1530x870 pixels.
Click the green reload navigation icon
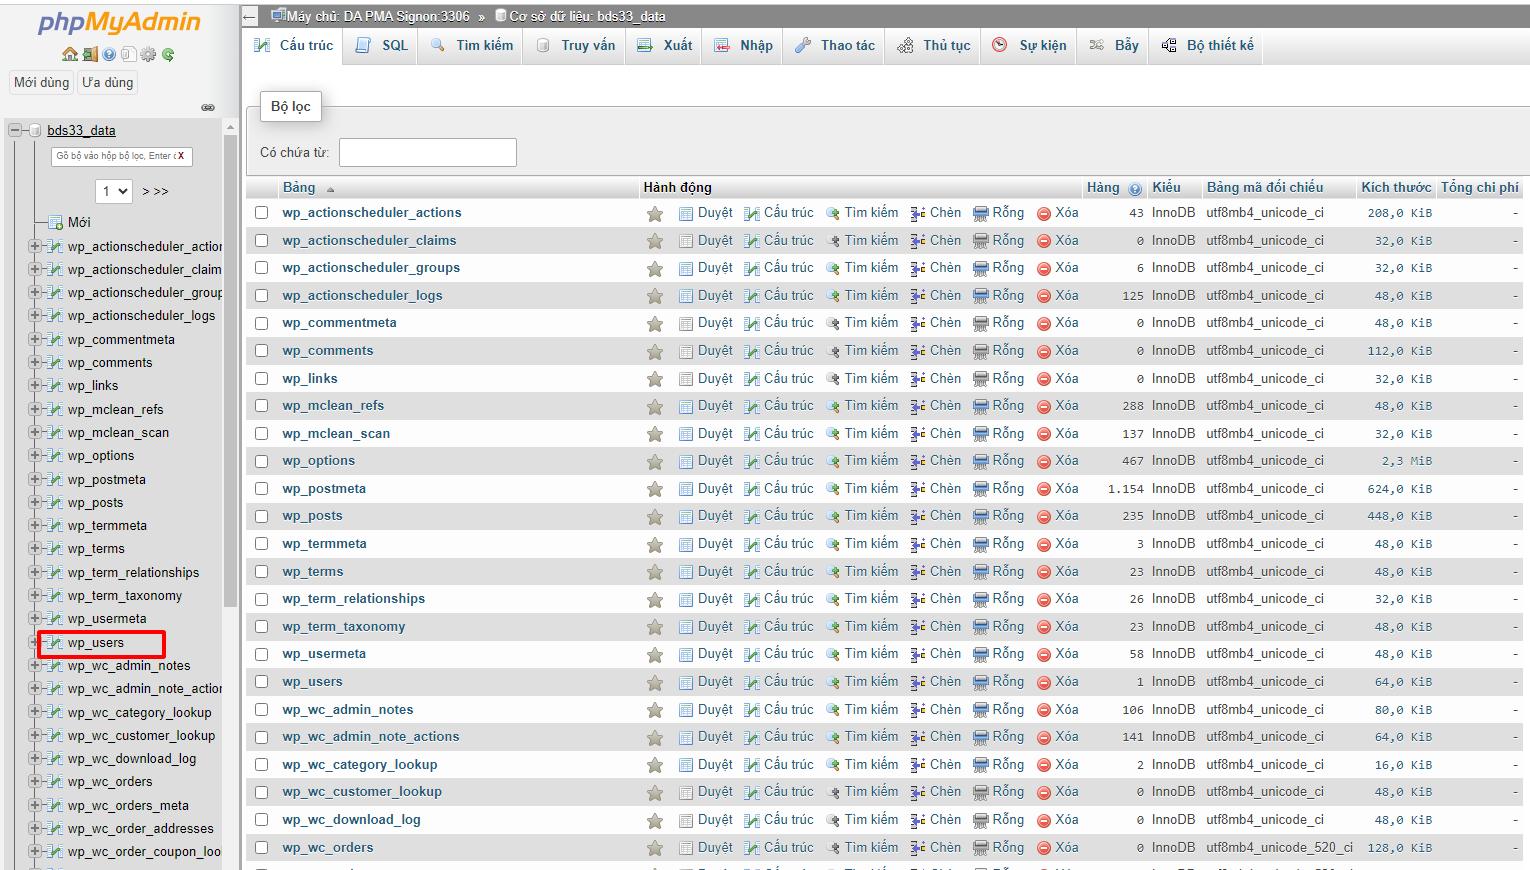coord(168,55)
